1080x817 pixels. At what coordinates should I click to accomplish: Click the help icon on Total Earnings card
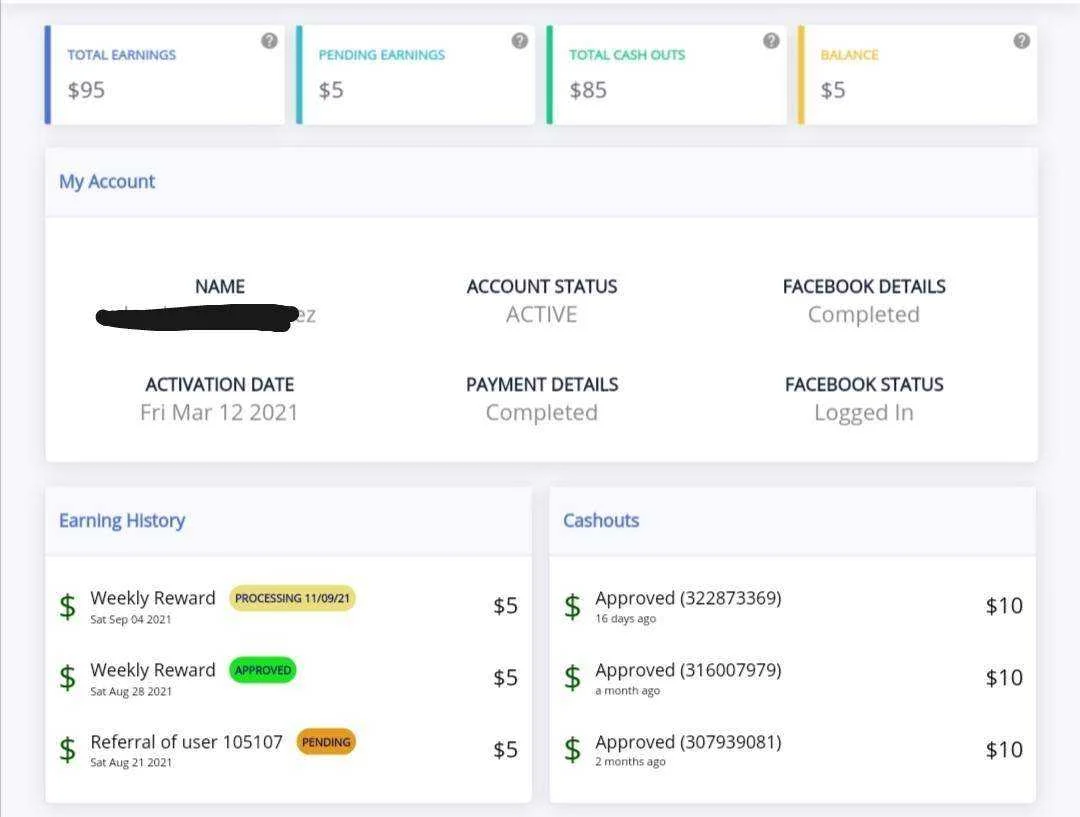click(x=269, y=41)
